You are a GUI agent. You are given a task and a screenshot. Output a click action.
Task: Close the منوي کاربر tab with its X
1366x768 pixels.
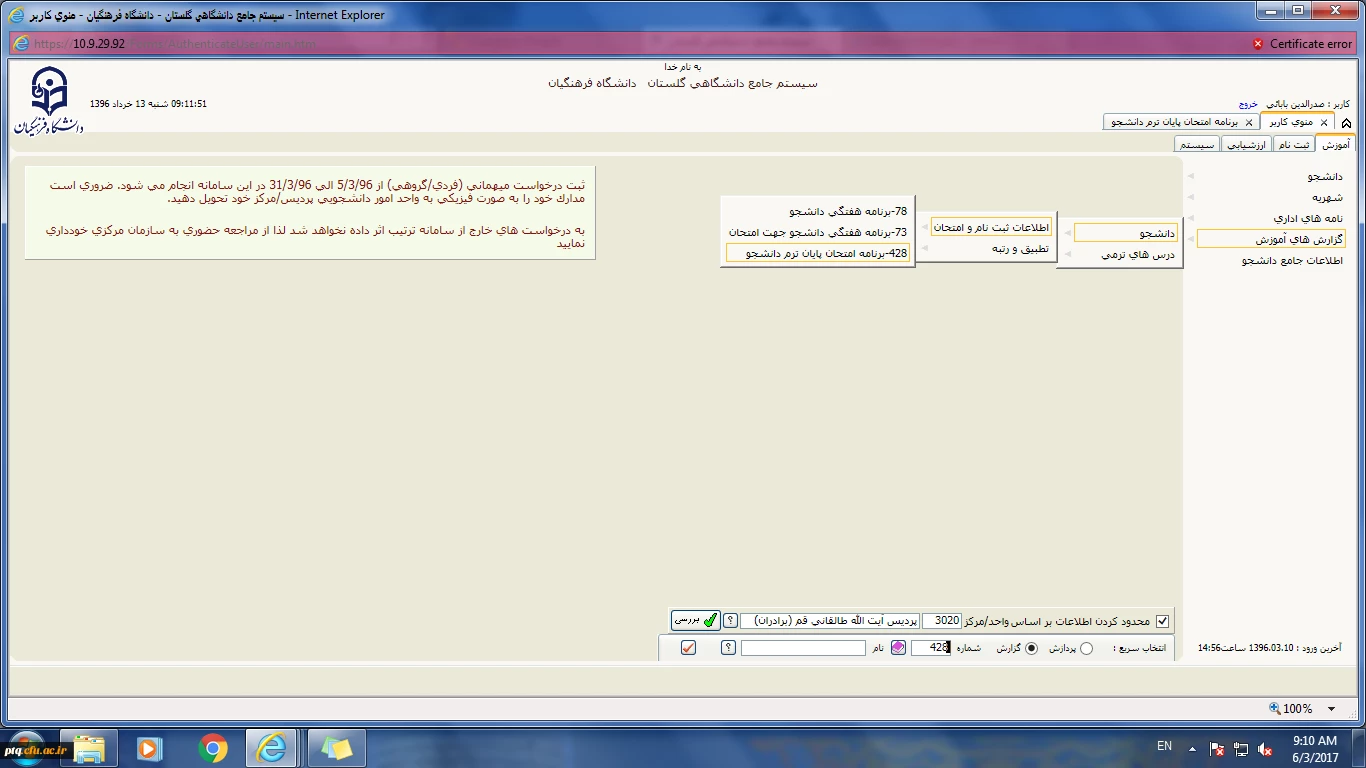(1324, 122)
